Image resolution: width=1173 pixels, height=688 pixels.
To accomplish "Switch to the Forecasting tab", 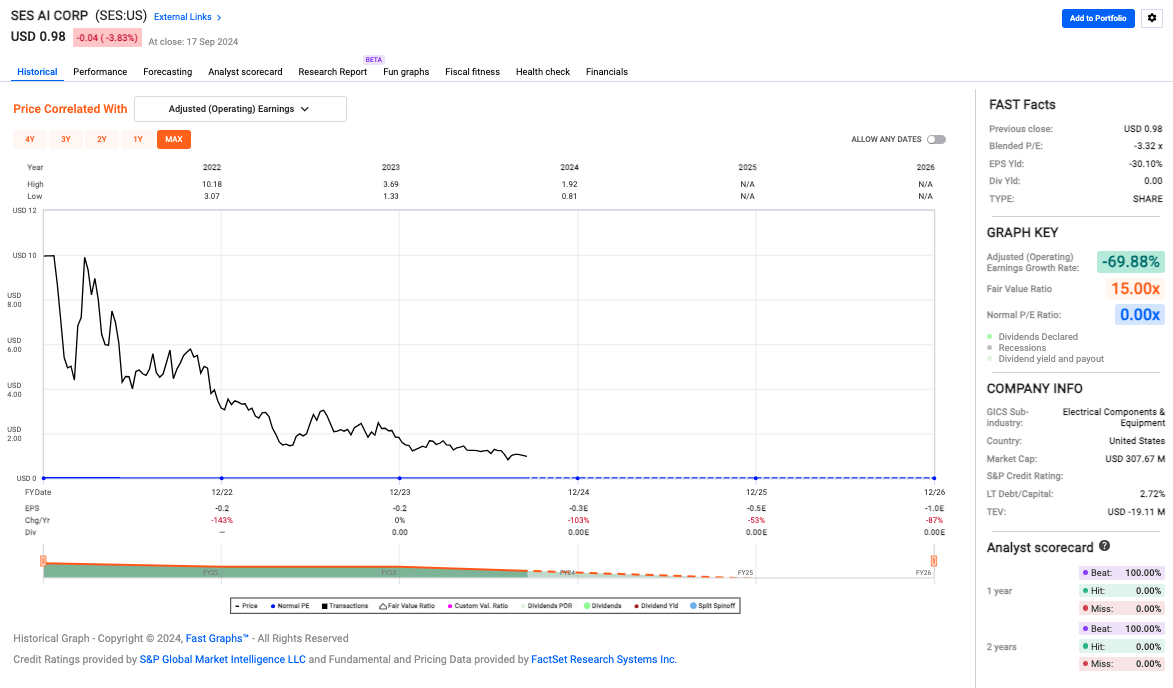I will (167, 72).
